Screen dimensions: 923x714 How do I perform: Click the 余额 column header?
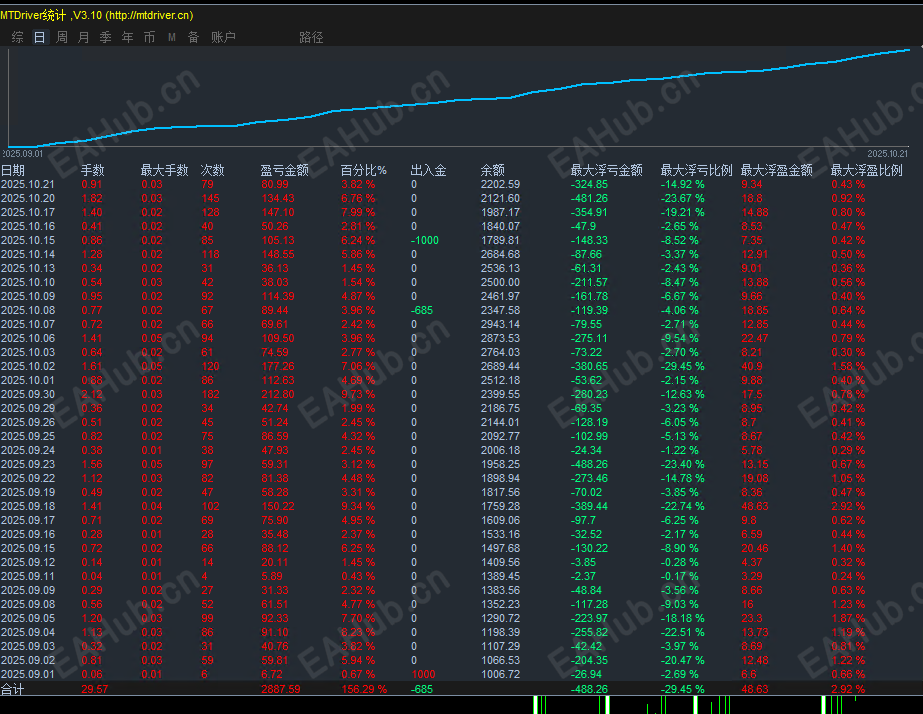[492, 170]
